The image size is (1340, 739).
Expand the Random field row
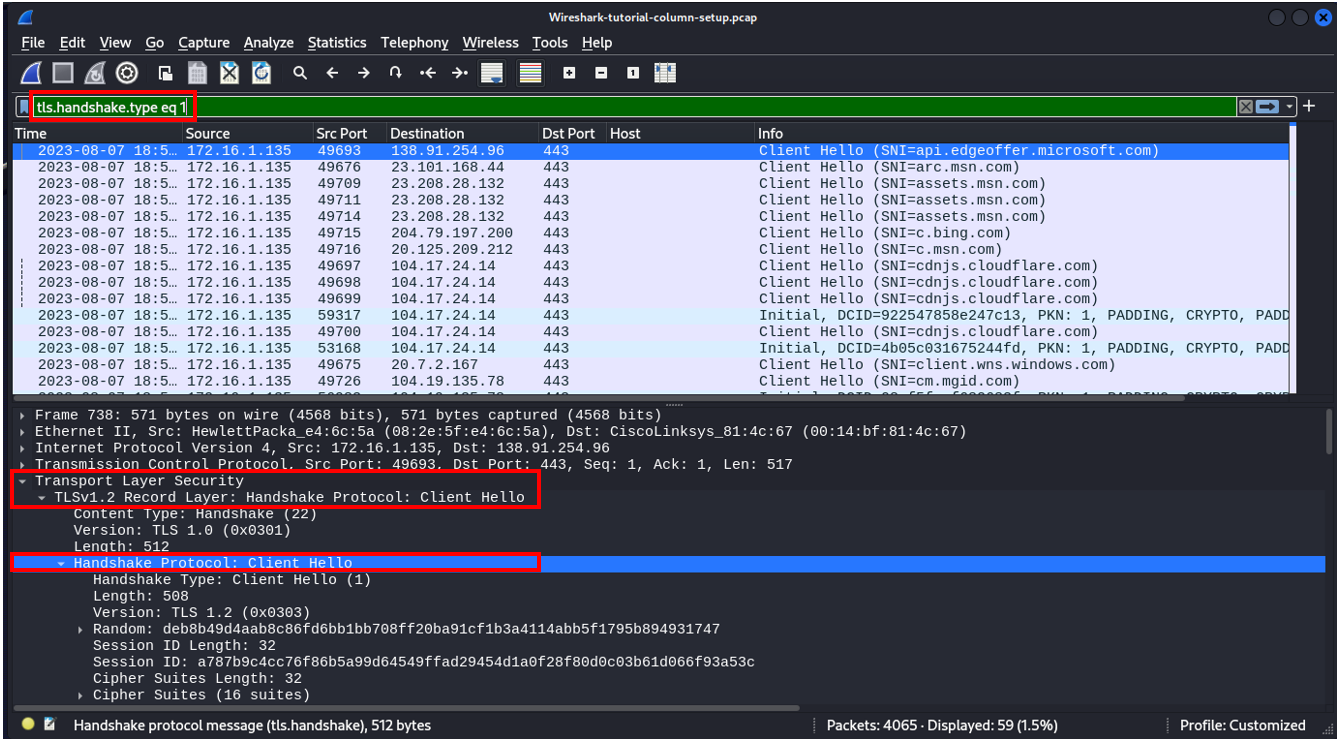[x=81, y=629]
